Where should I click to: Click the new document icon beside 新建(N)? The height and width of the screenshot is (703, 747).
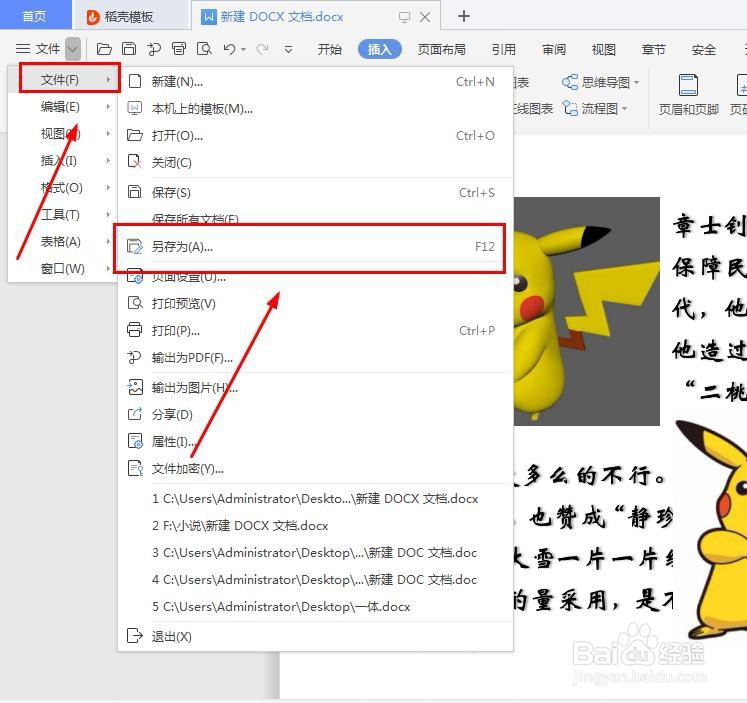(135, 81)
